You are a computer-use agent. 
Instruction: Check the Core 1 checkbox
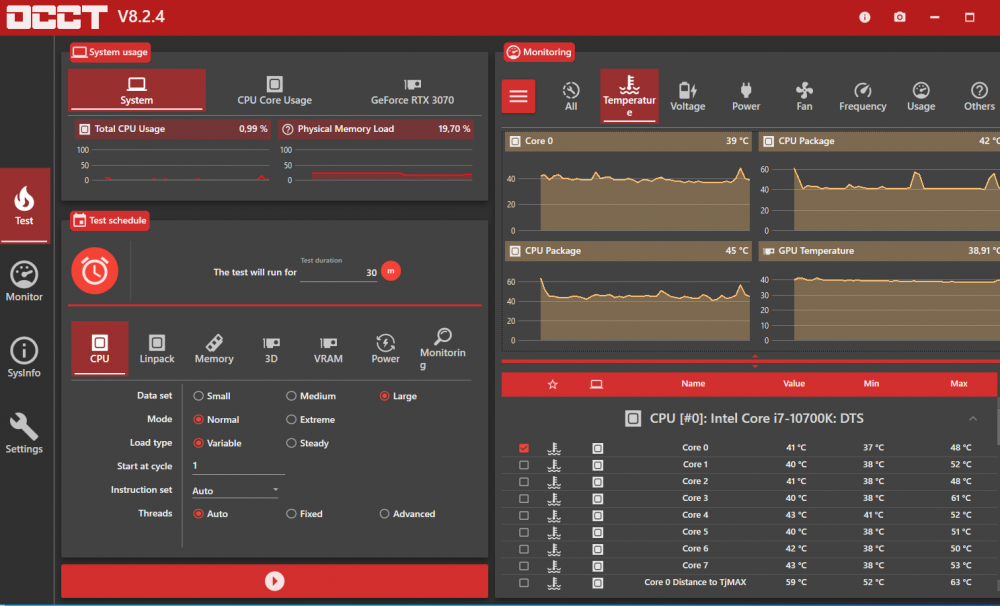pyautogui.click(x=524, y=465)
